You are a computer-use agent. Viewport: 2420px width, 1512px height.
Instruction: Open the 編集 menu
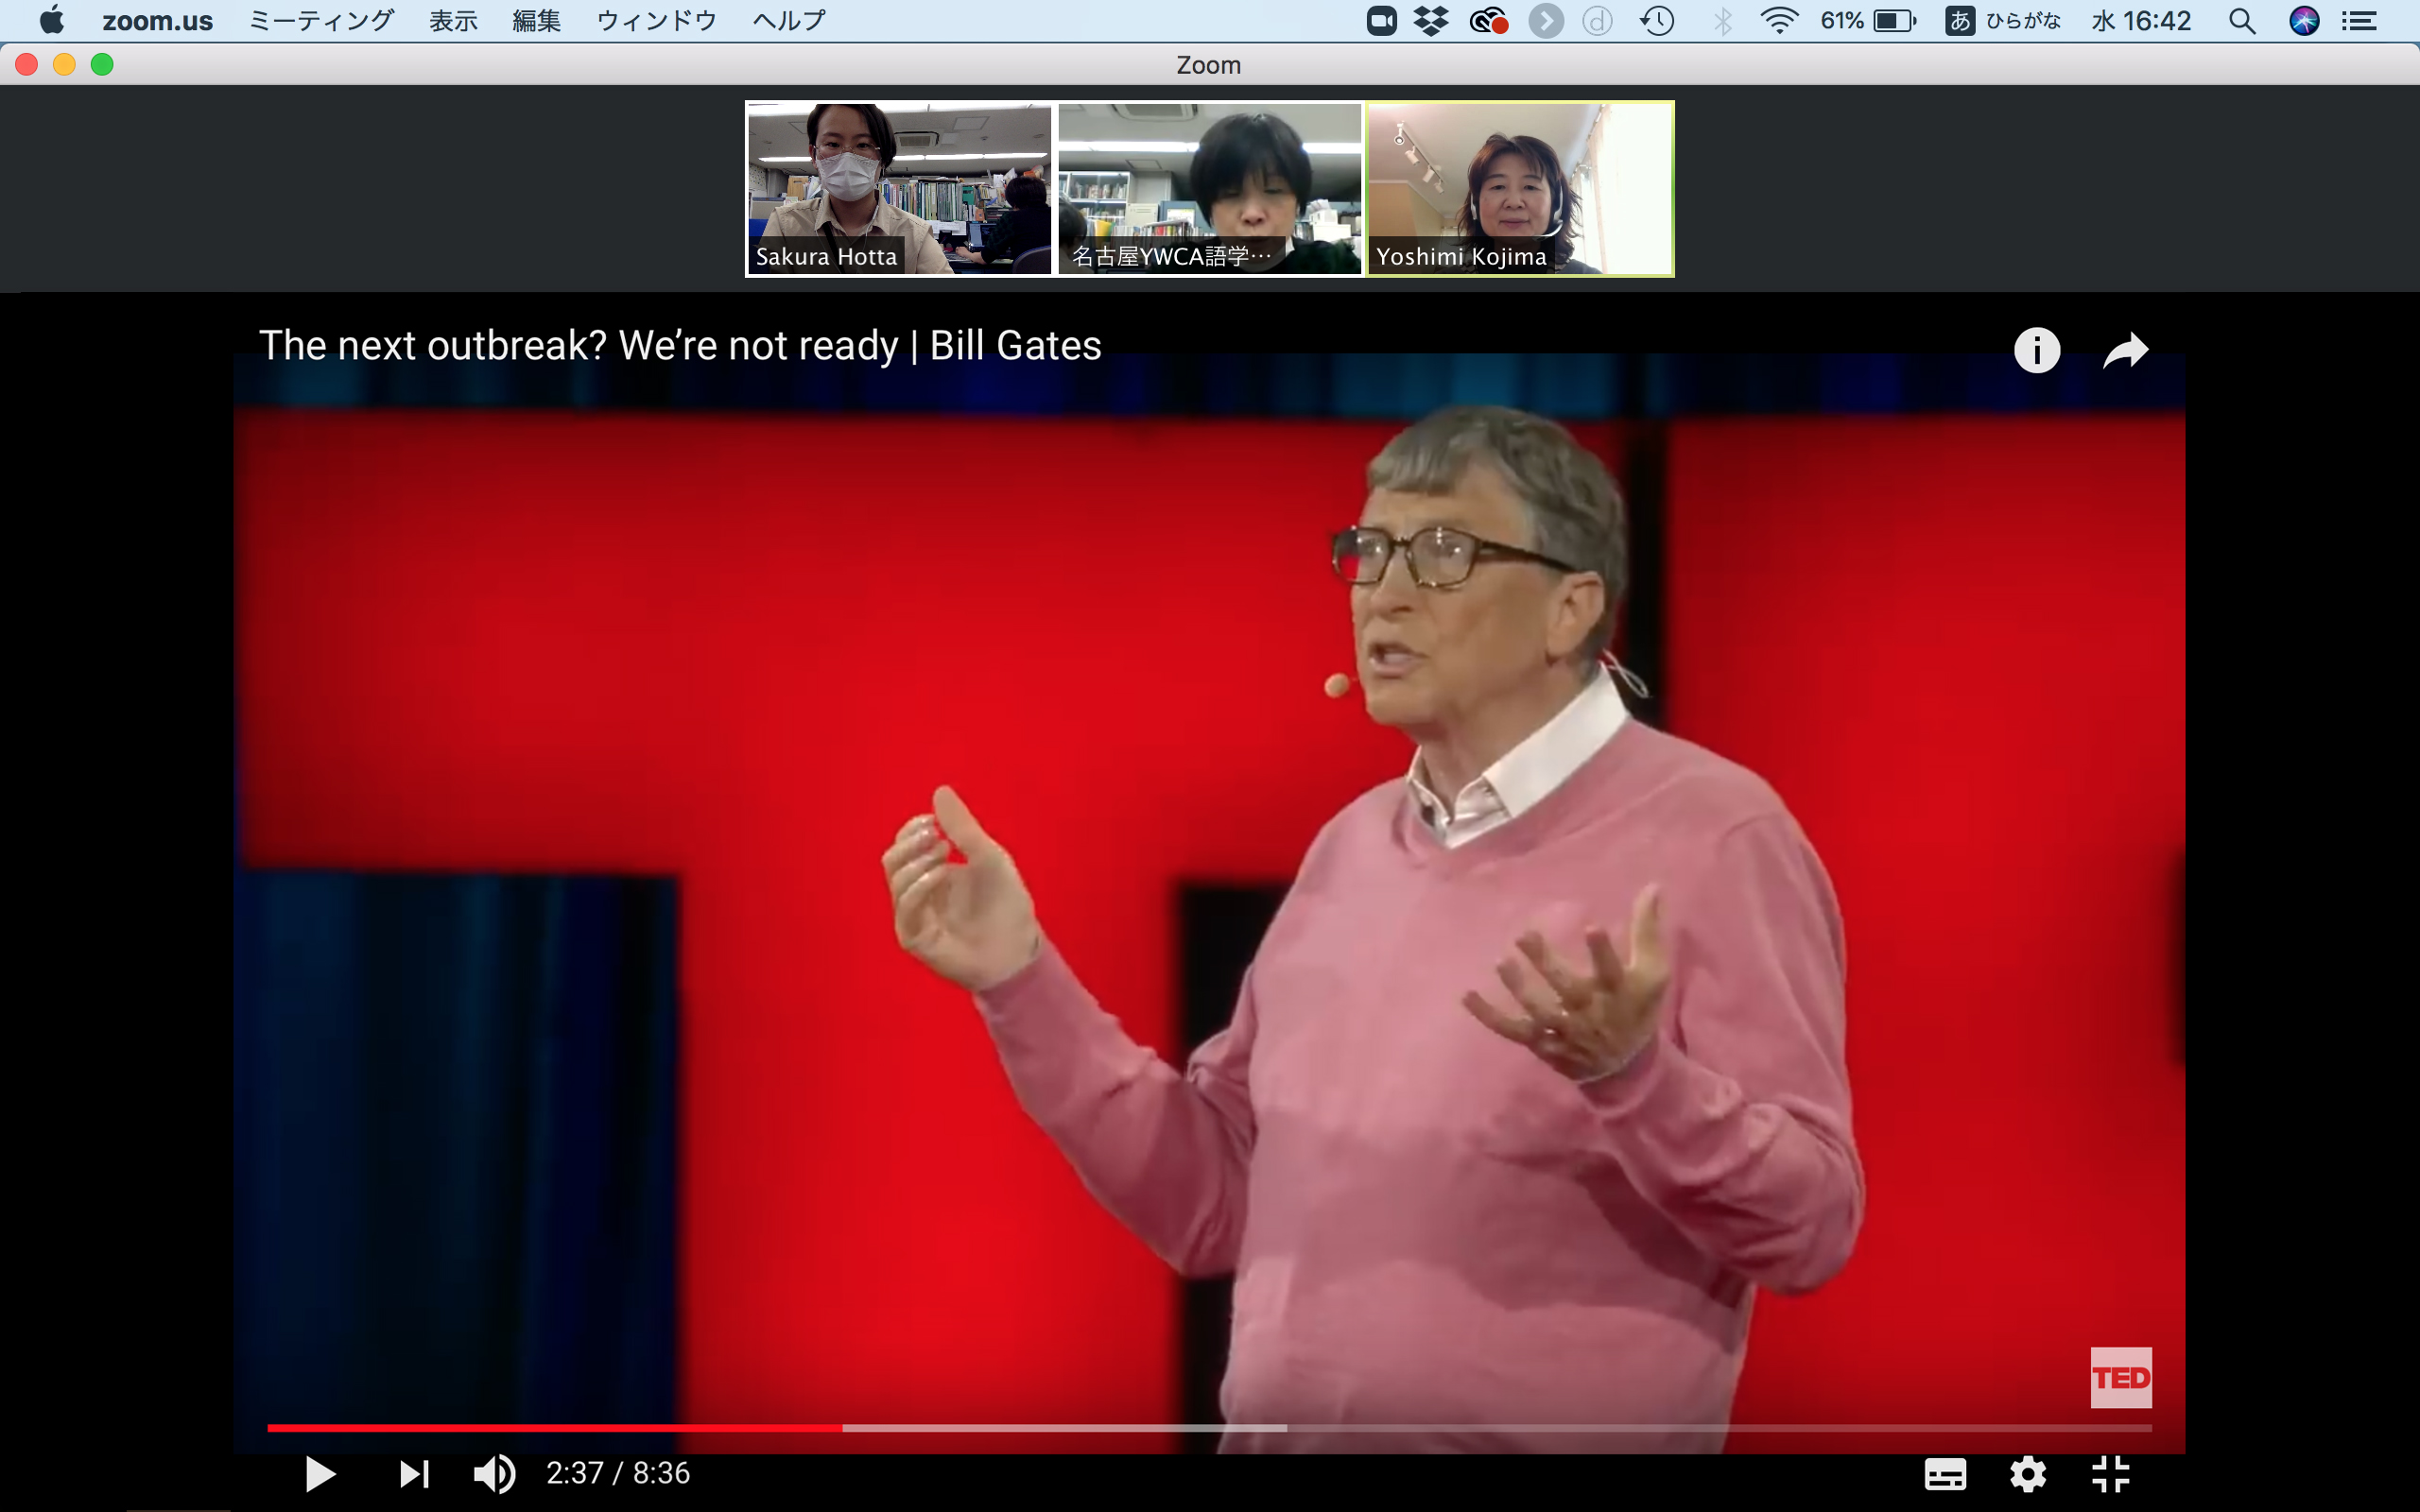[536, 20]
